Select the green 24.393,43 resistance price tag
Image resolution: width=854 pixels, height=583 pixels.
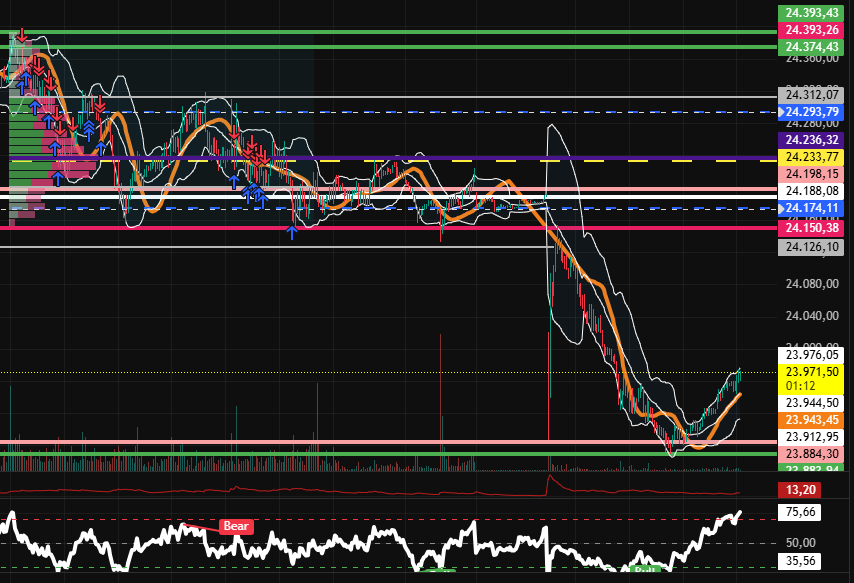click(812, 13)
